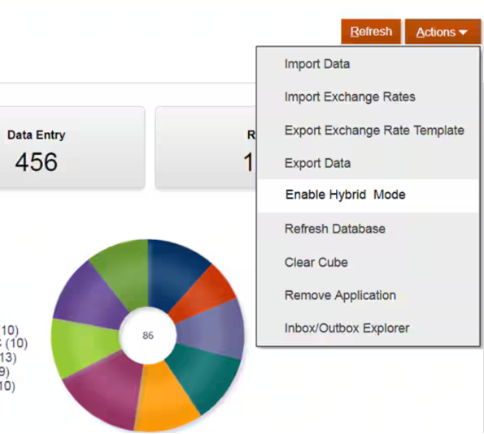Image resolution: width=484 pixels, height=434 pixels.
Task: Select Export Exchange Rate Template
Action: 368,130
